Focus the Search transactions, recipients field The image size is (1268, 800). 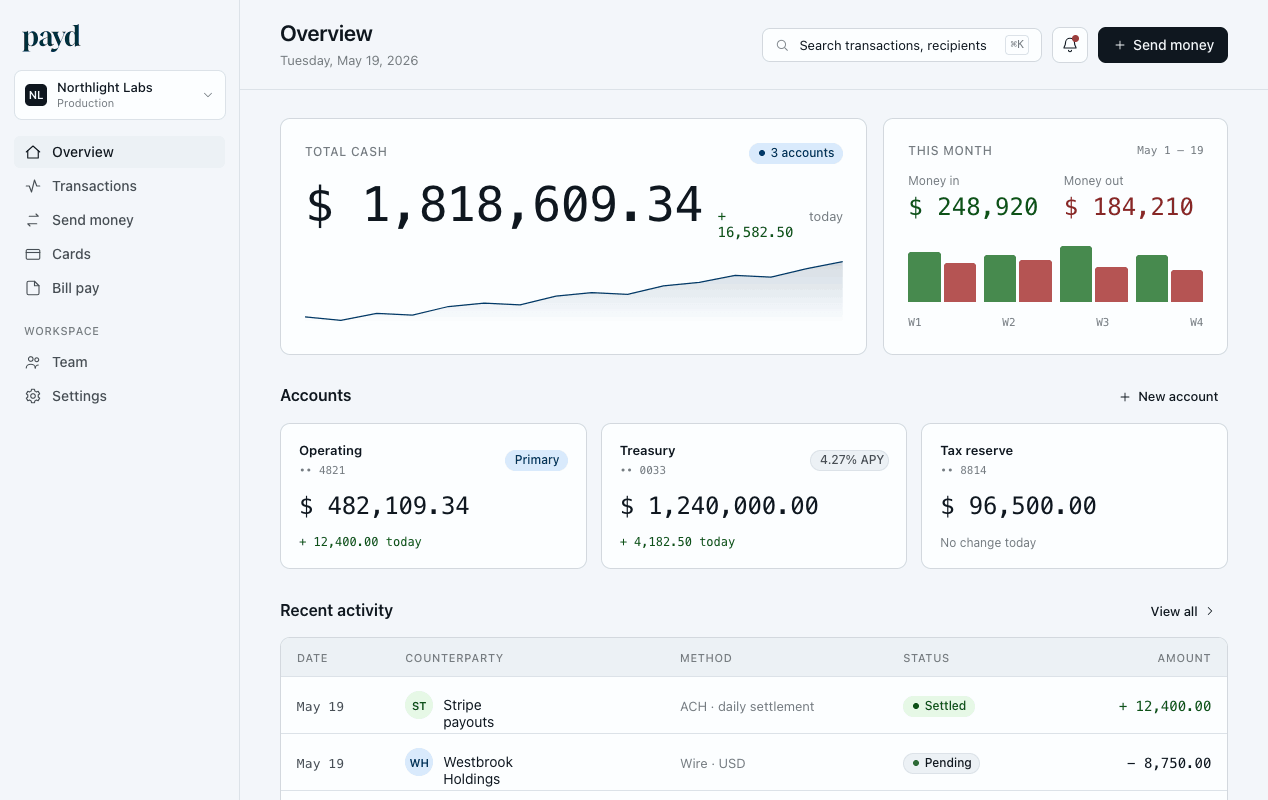[901, 45]
